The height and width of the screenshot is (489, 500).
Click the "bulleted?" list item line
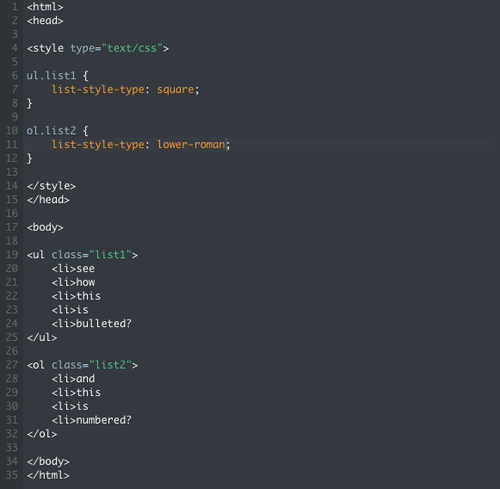click(92, 324)
